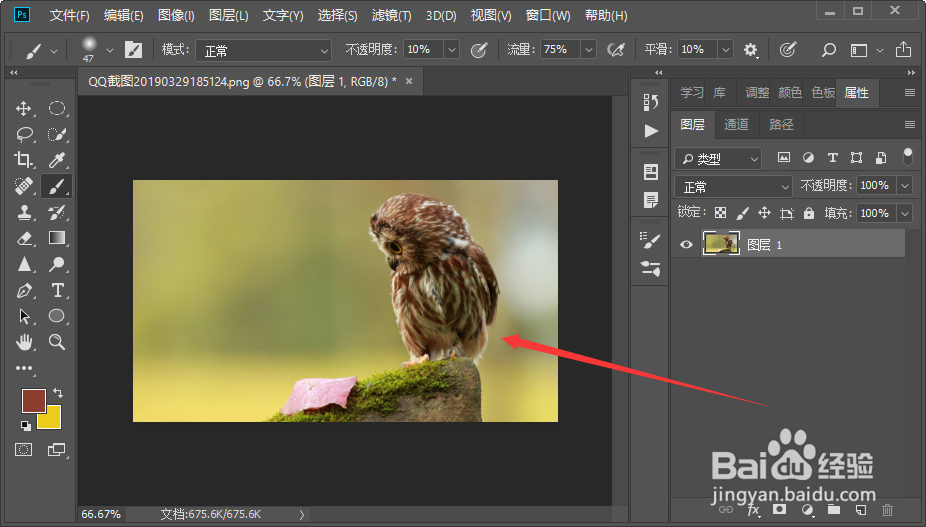926x527 pixels.
Task: Switch to the 通道 tab
Action: [x=736, y=124]
